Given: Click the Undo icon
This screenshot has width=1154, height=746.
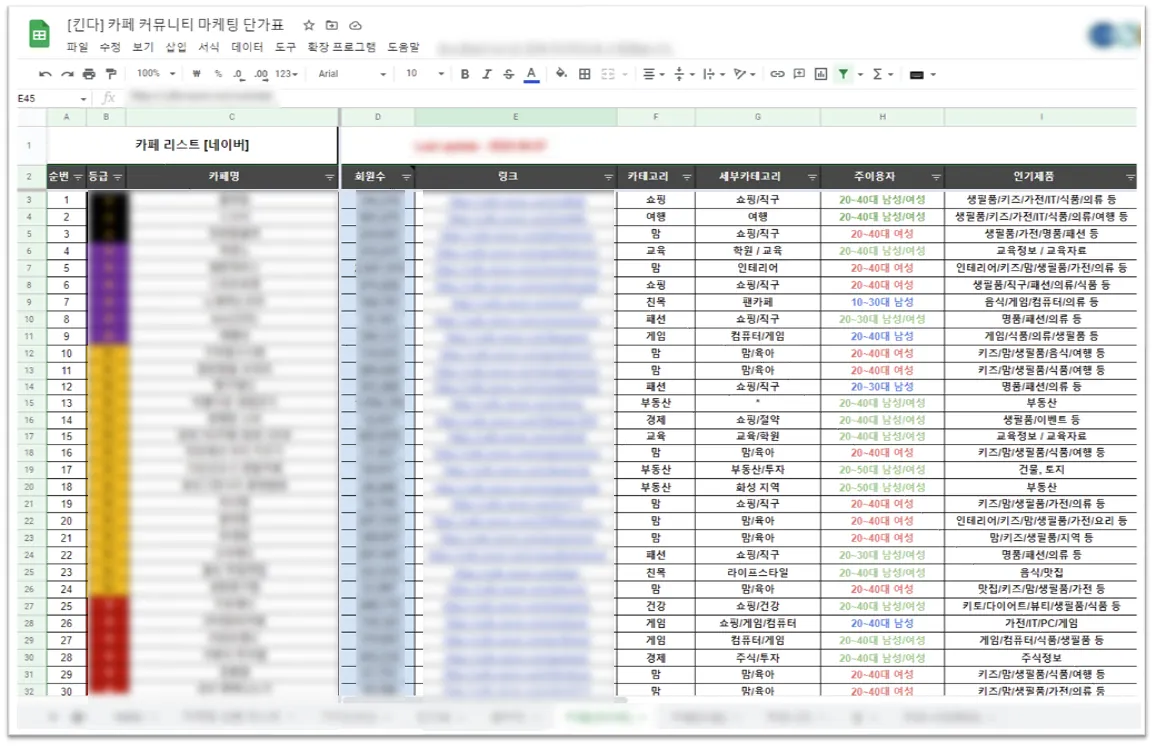Looking at the screenshot, I should click(x=45, y=74).
